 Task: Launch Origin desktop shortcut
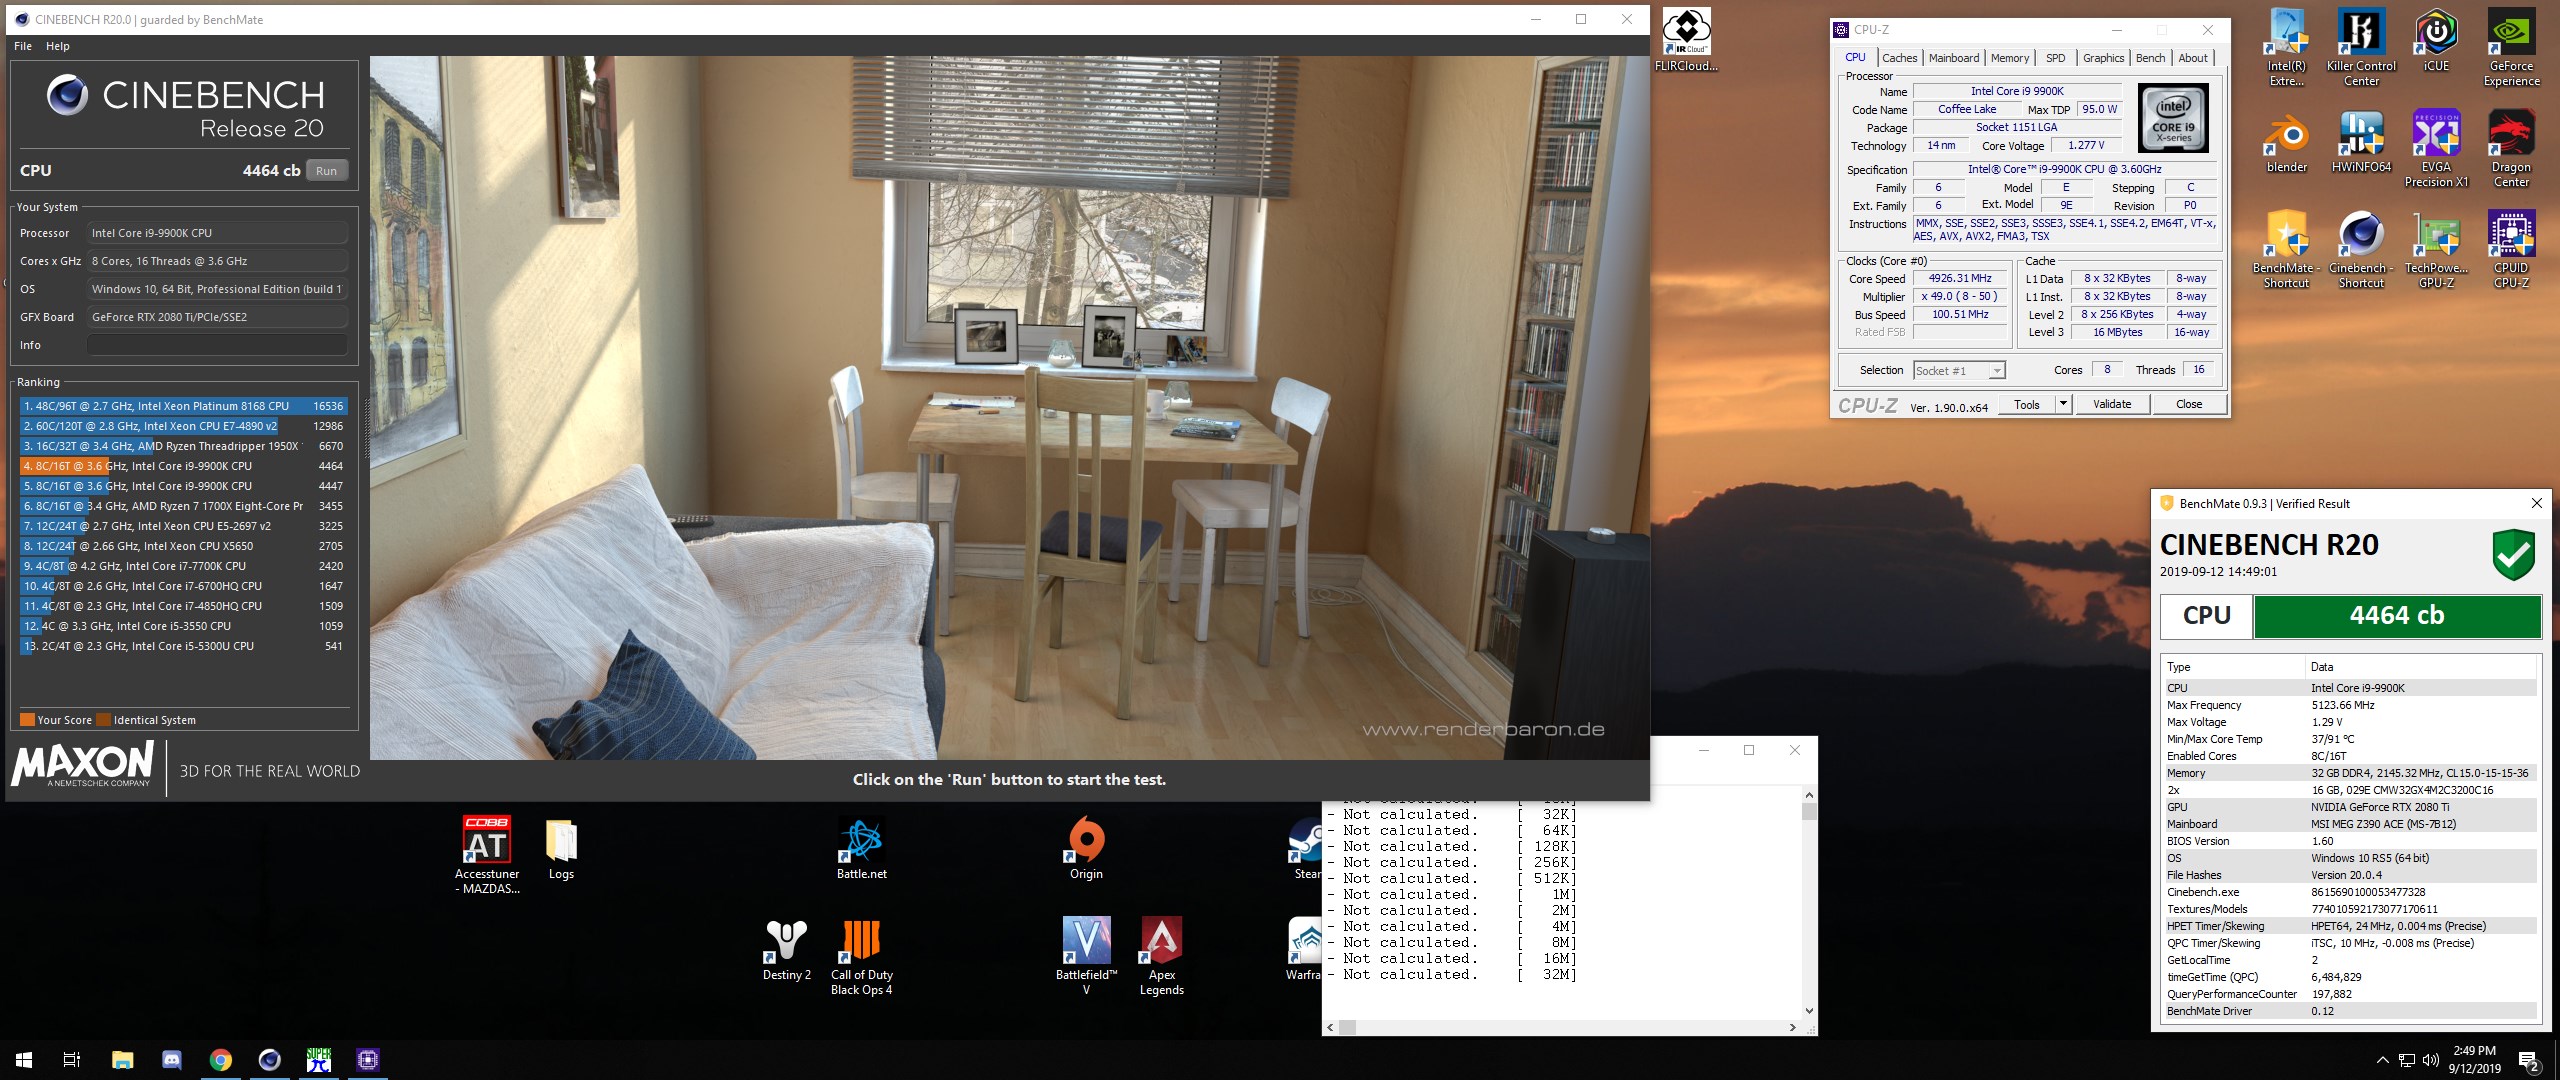point(1086,848)
